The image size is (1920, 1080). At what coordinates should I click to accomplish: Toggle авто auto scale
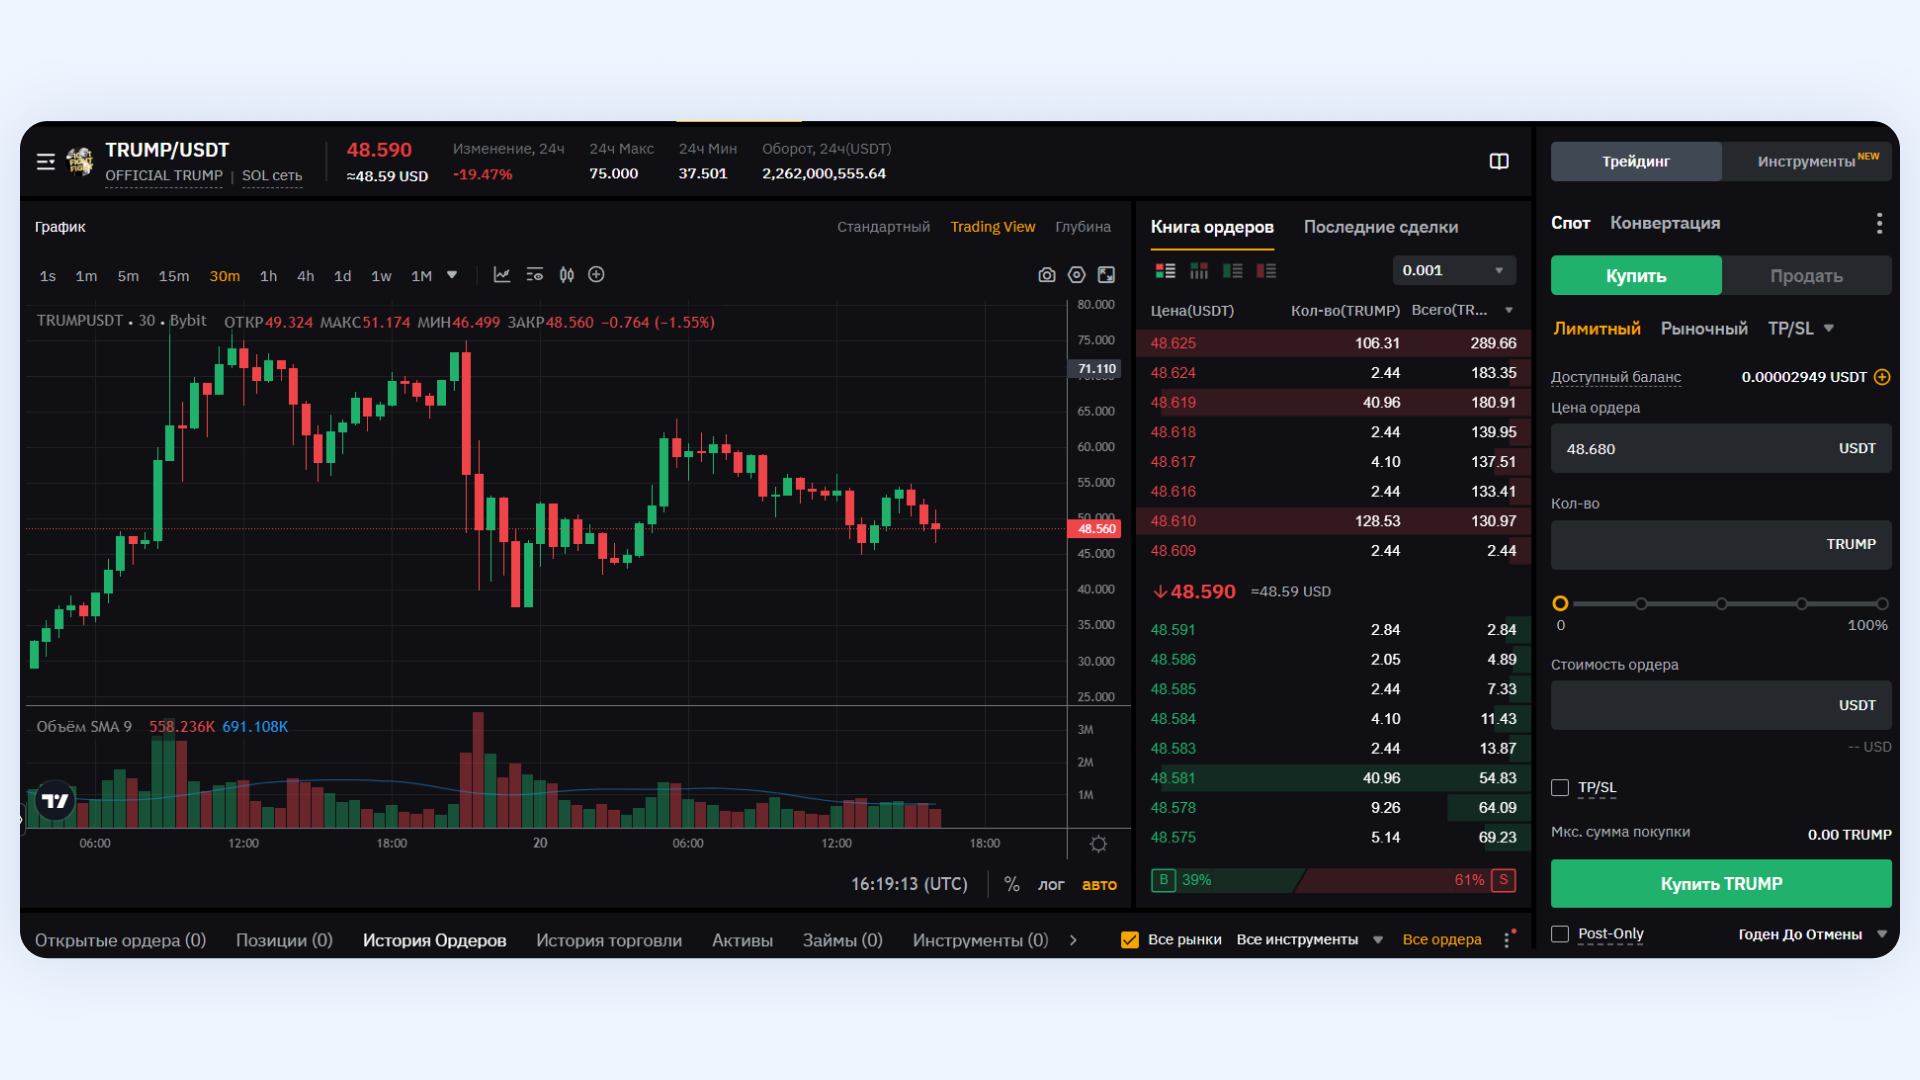[1099, 884]
